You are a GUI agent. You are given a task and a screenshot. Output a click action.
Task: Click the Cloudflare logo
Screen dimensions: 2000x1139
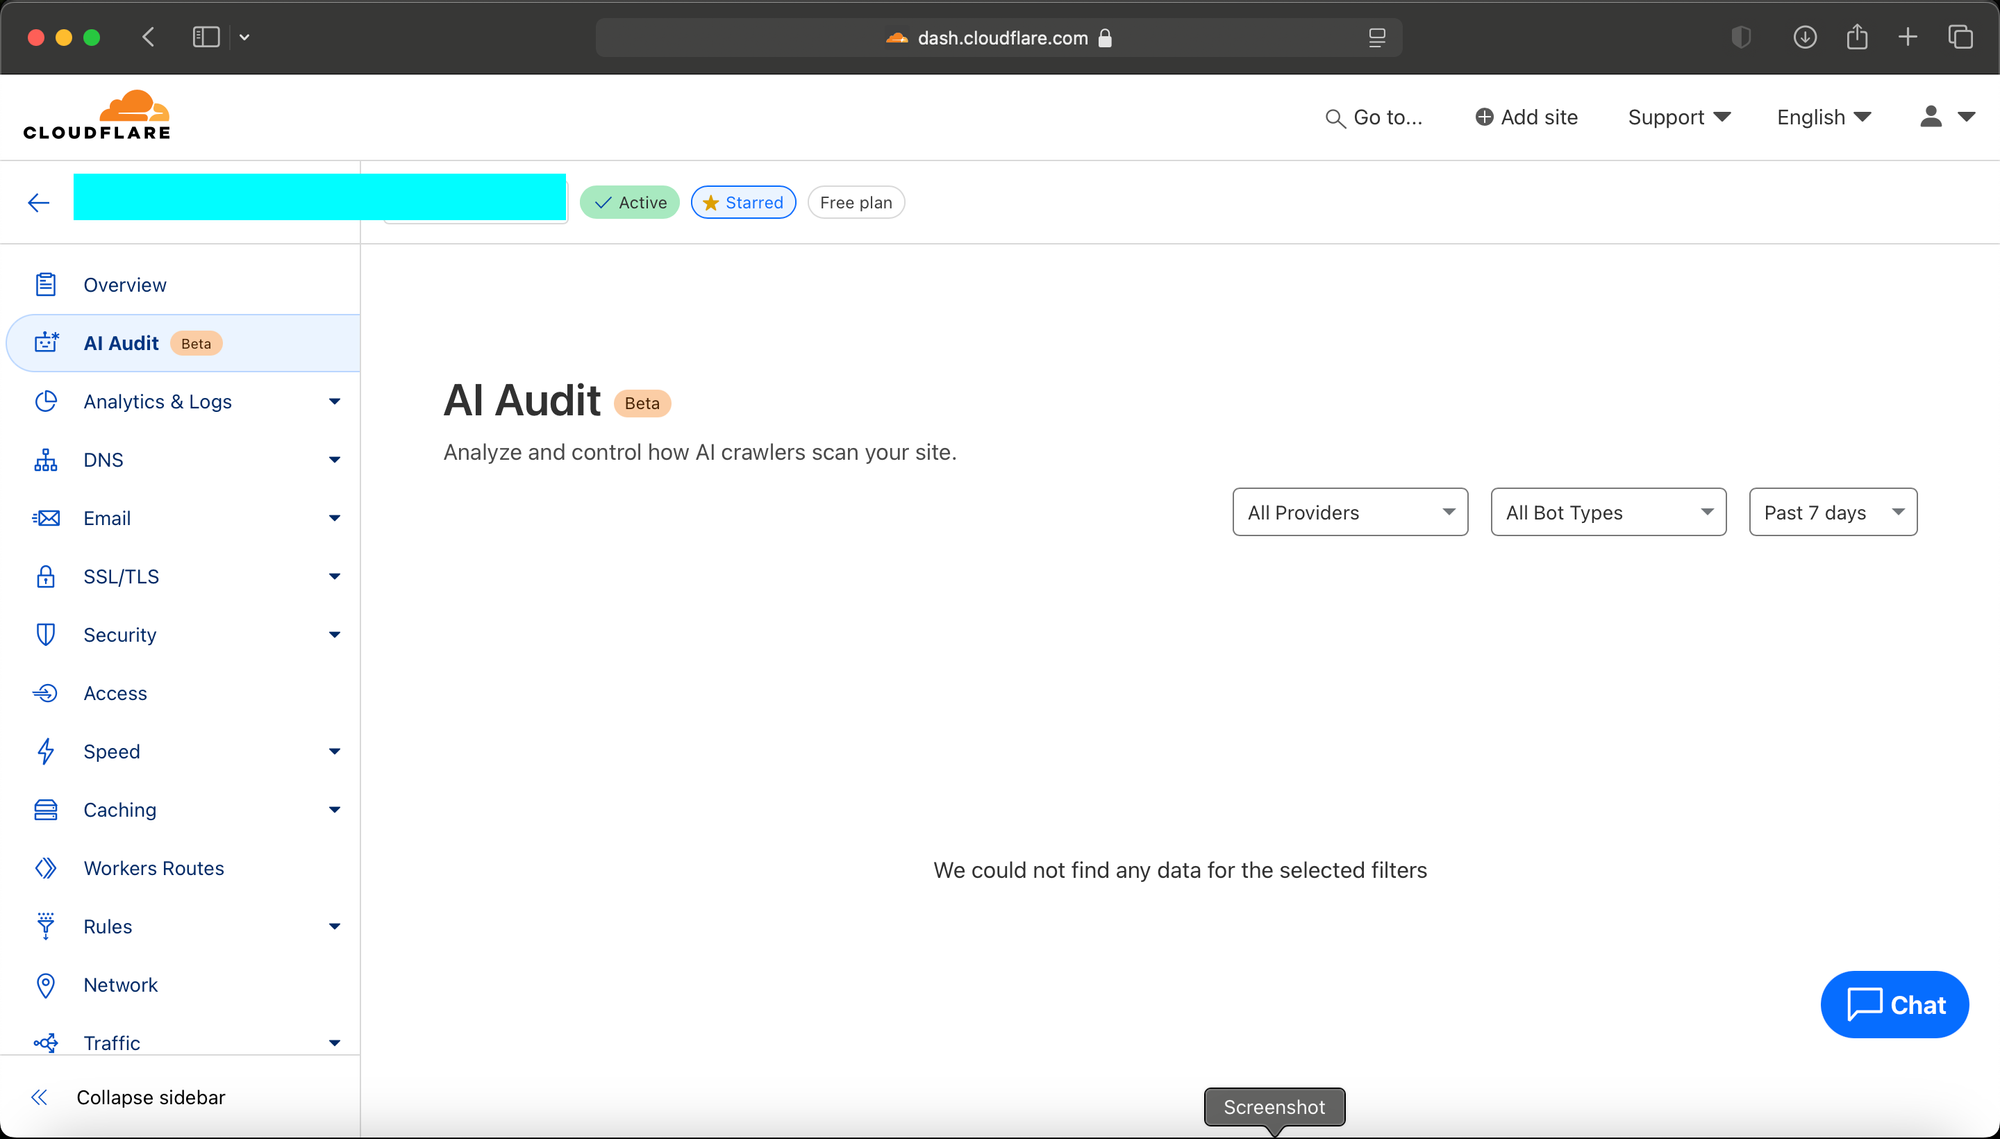click(x=97, y=116)
